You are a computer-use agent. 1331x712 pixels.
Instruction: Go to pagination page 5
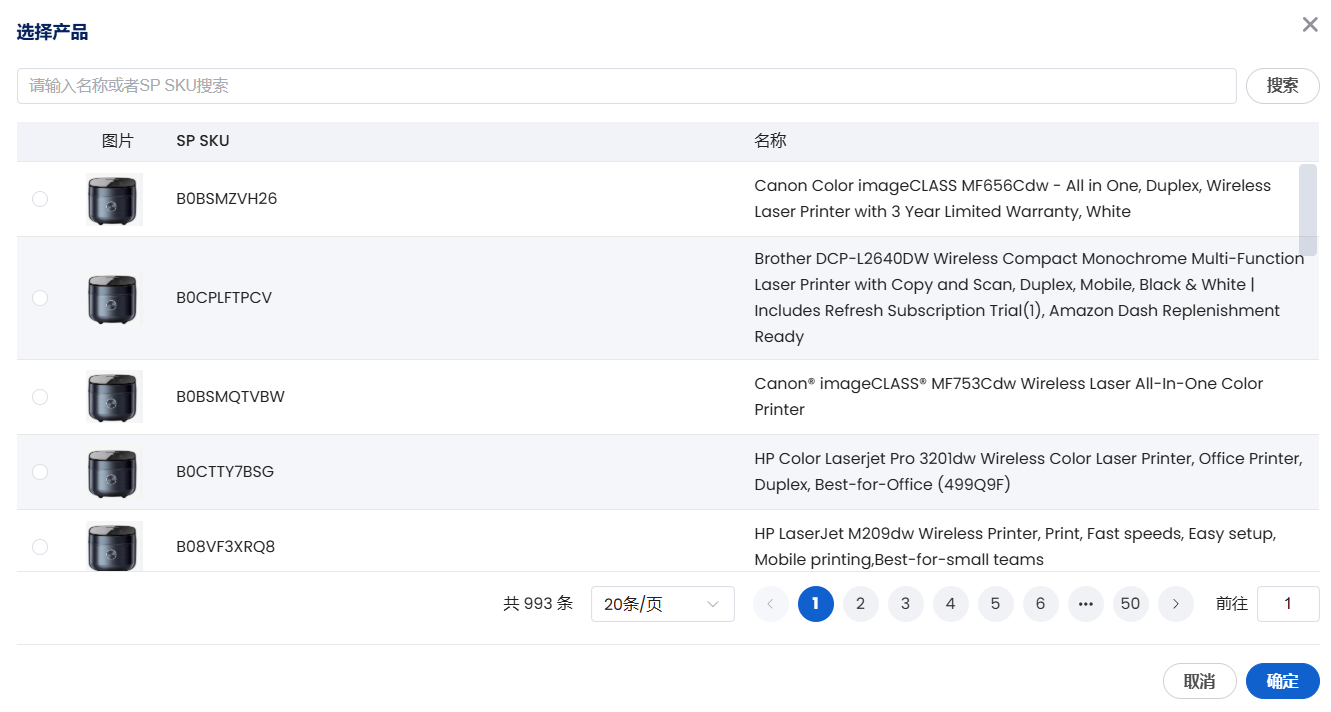click(x=996, y=604)
